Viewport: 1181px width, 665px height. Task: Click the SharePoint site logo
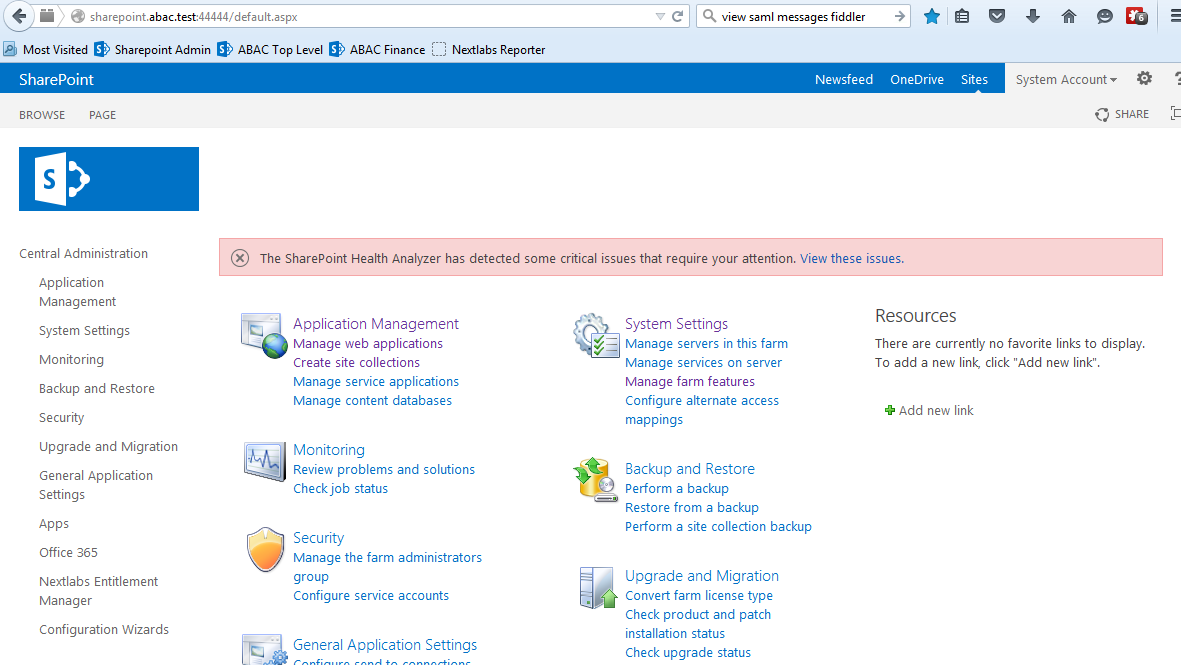coord(108,178)
